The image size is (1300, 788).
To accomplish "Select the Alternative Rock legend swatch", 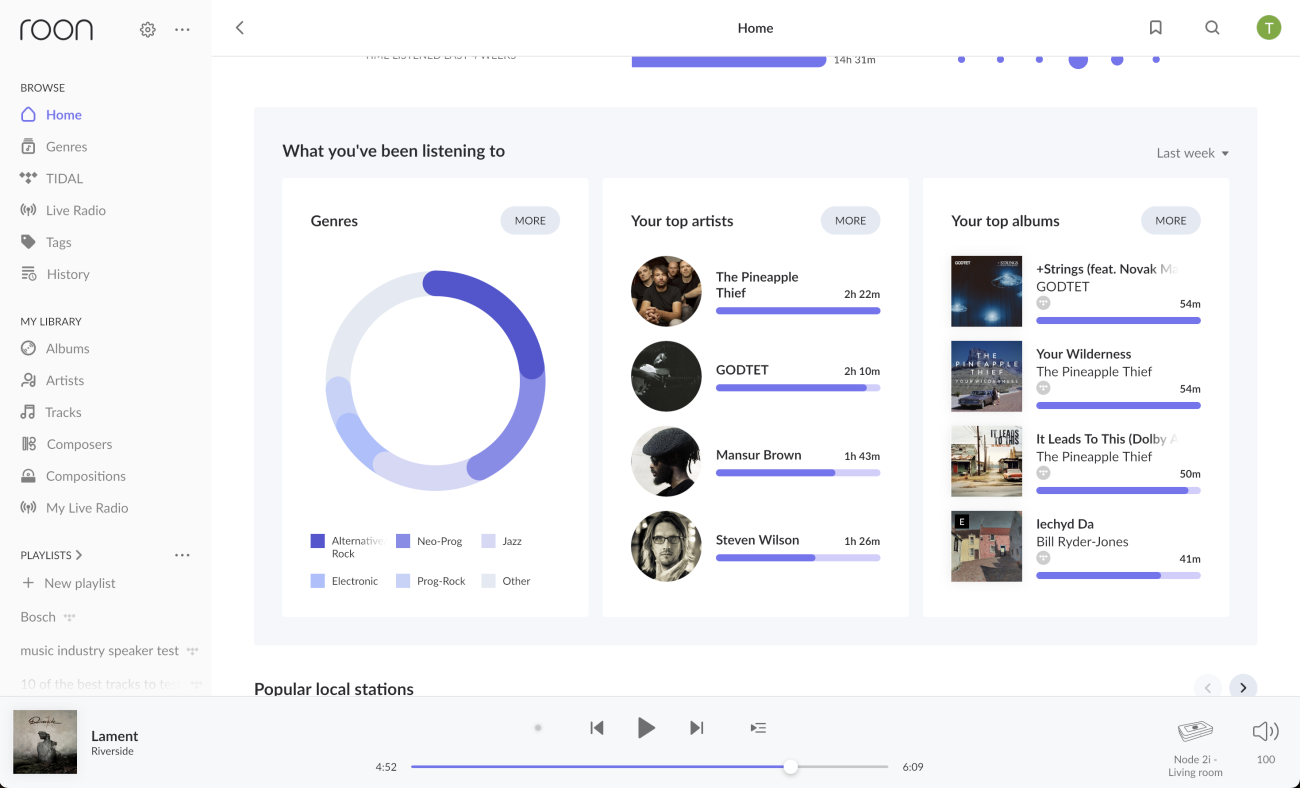I will tap(318, 541).
